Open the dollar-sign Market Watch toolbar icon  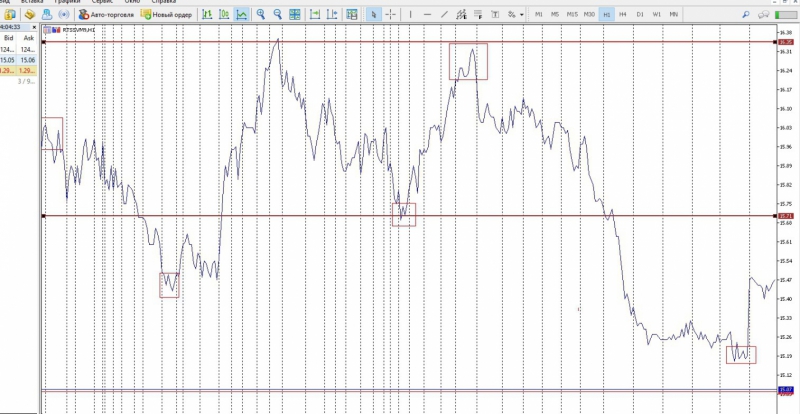pos(10,14)
